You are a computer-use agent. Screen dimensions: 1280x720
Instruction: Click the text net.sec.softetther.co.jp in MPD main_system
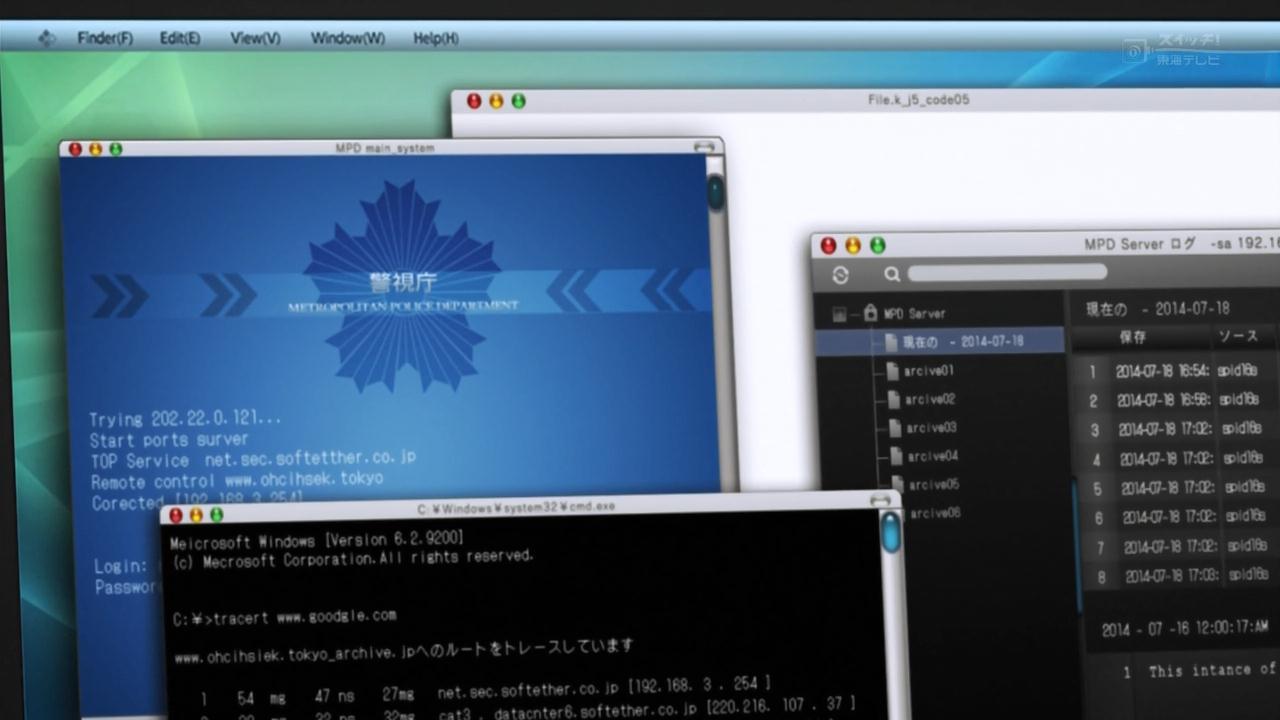pos(310,458)
